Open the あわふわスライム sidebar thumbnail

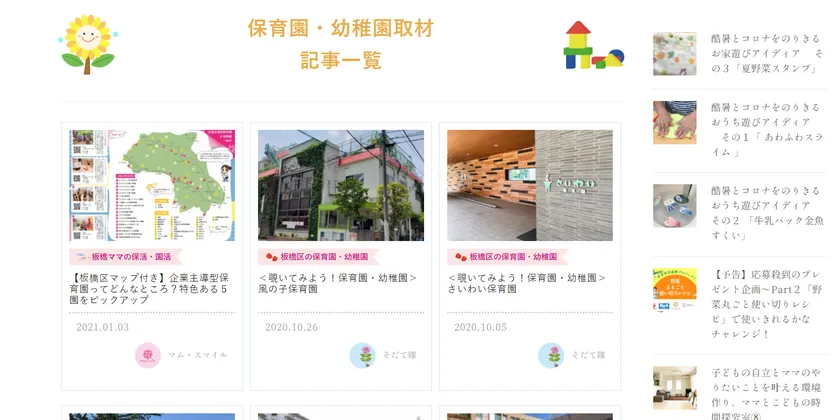pyautogui.click(x=674, y=122)
